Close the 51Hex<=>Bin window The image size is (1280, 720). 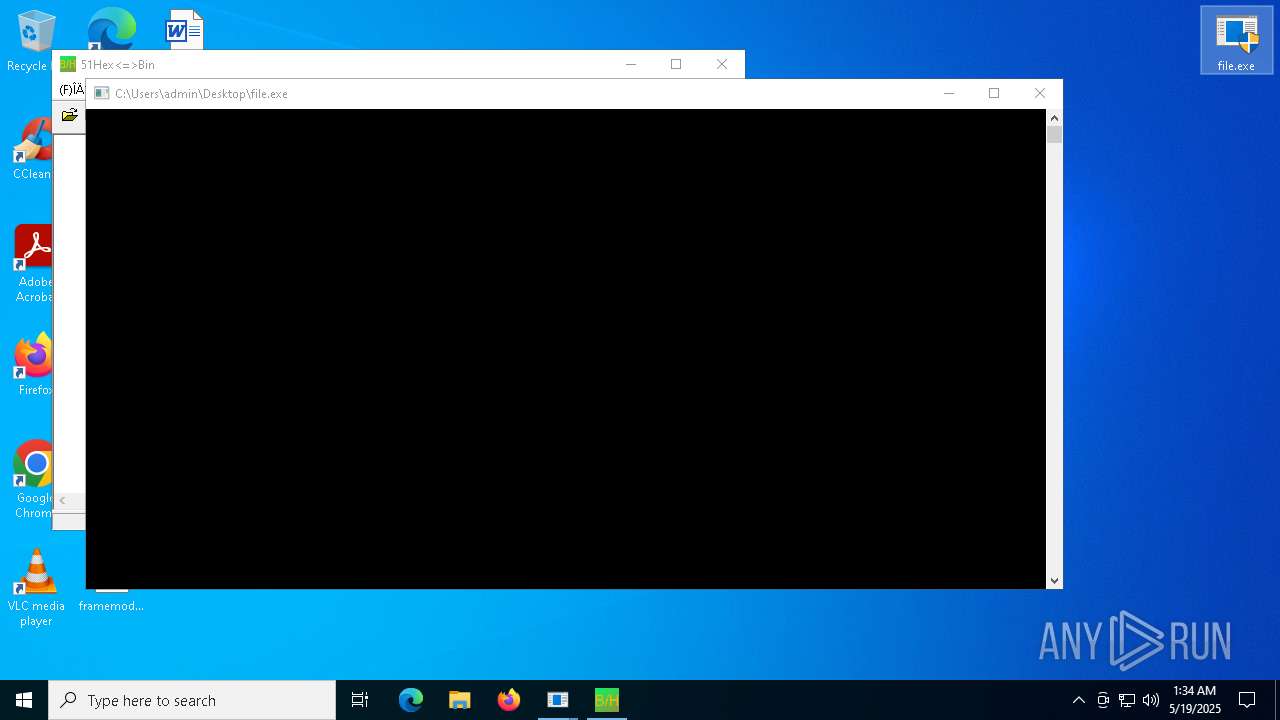[722, 64]
